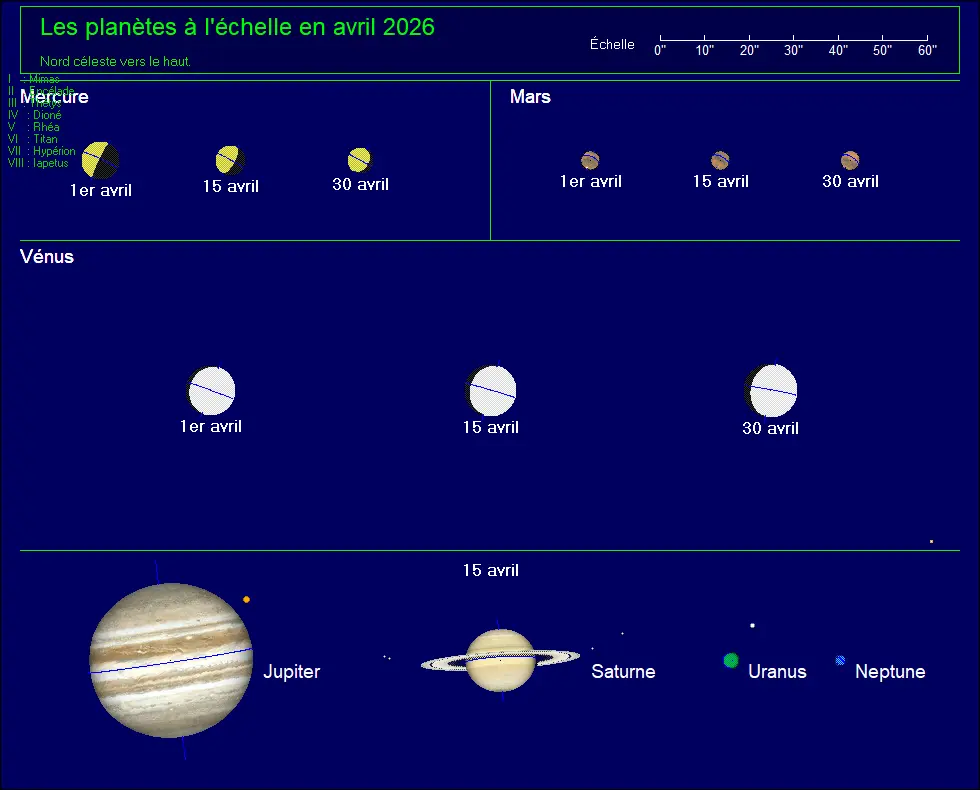Select the moon dot left of Saturne
980x790 pixels.
[386, 658]
